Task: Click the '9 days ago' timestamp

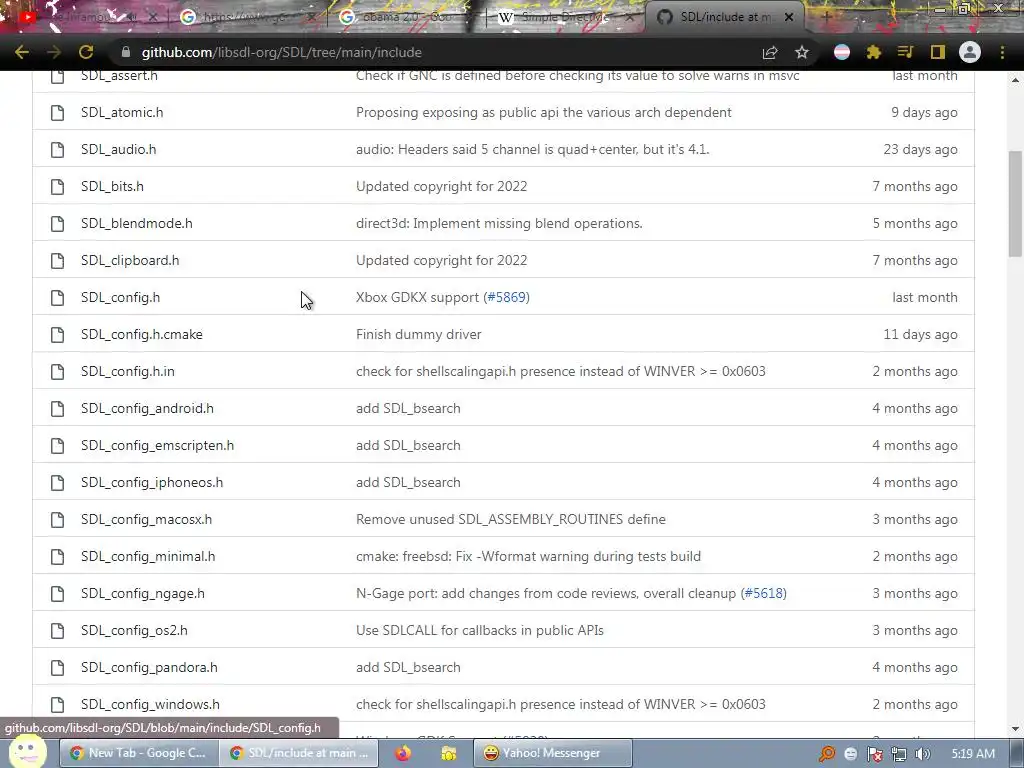Action: click(924, 112)
